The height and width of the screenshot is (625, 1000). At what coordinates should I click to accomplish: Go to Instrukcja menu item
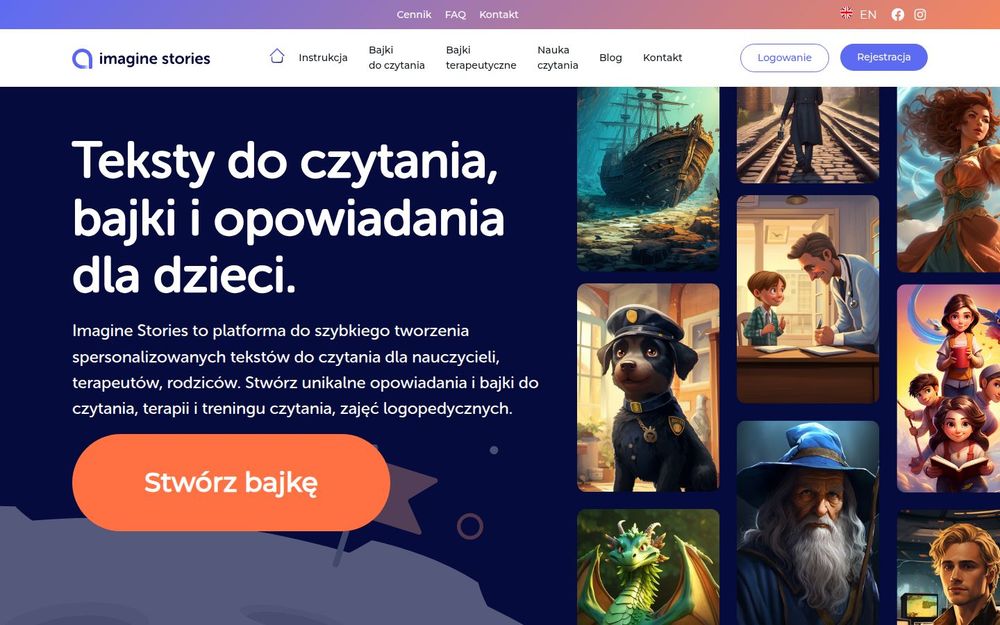pyautogui.click(x=323, y=57)
